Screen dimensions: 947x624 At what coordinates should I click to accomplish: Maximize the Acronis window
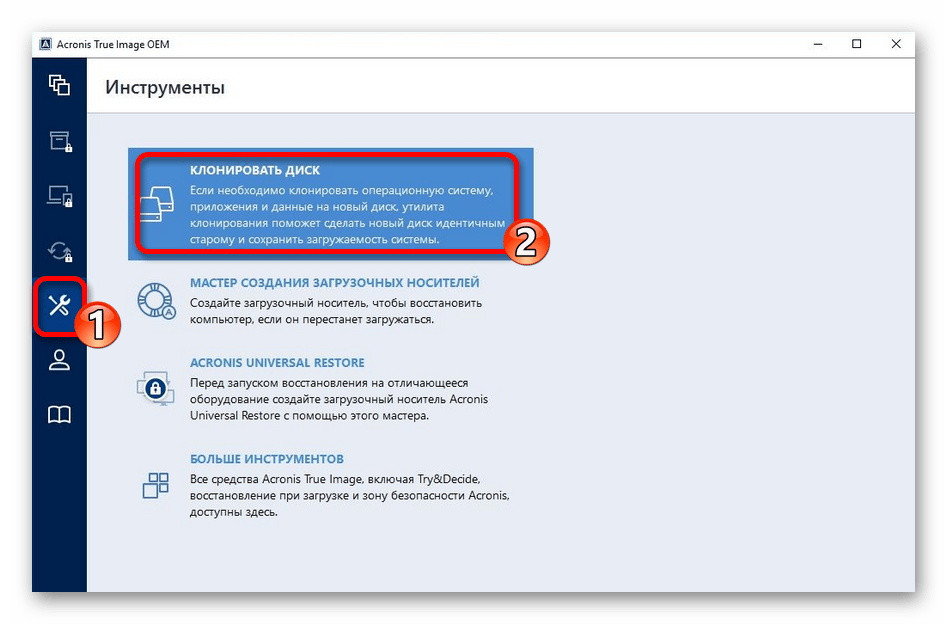point(856,44)
